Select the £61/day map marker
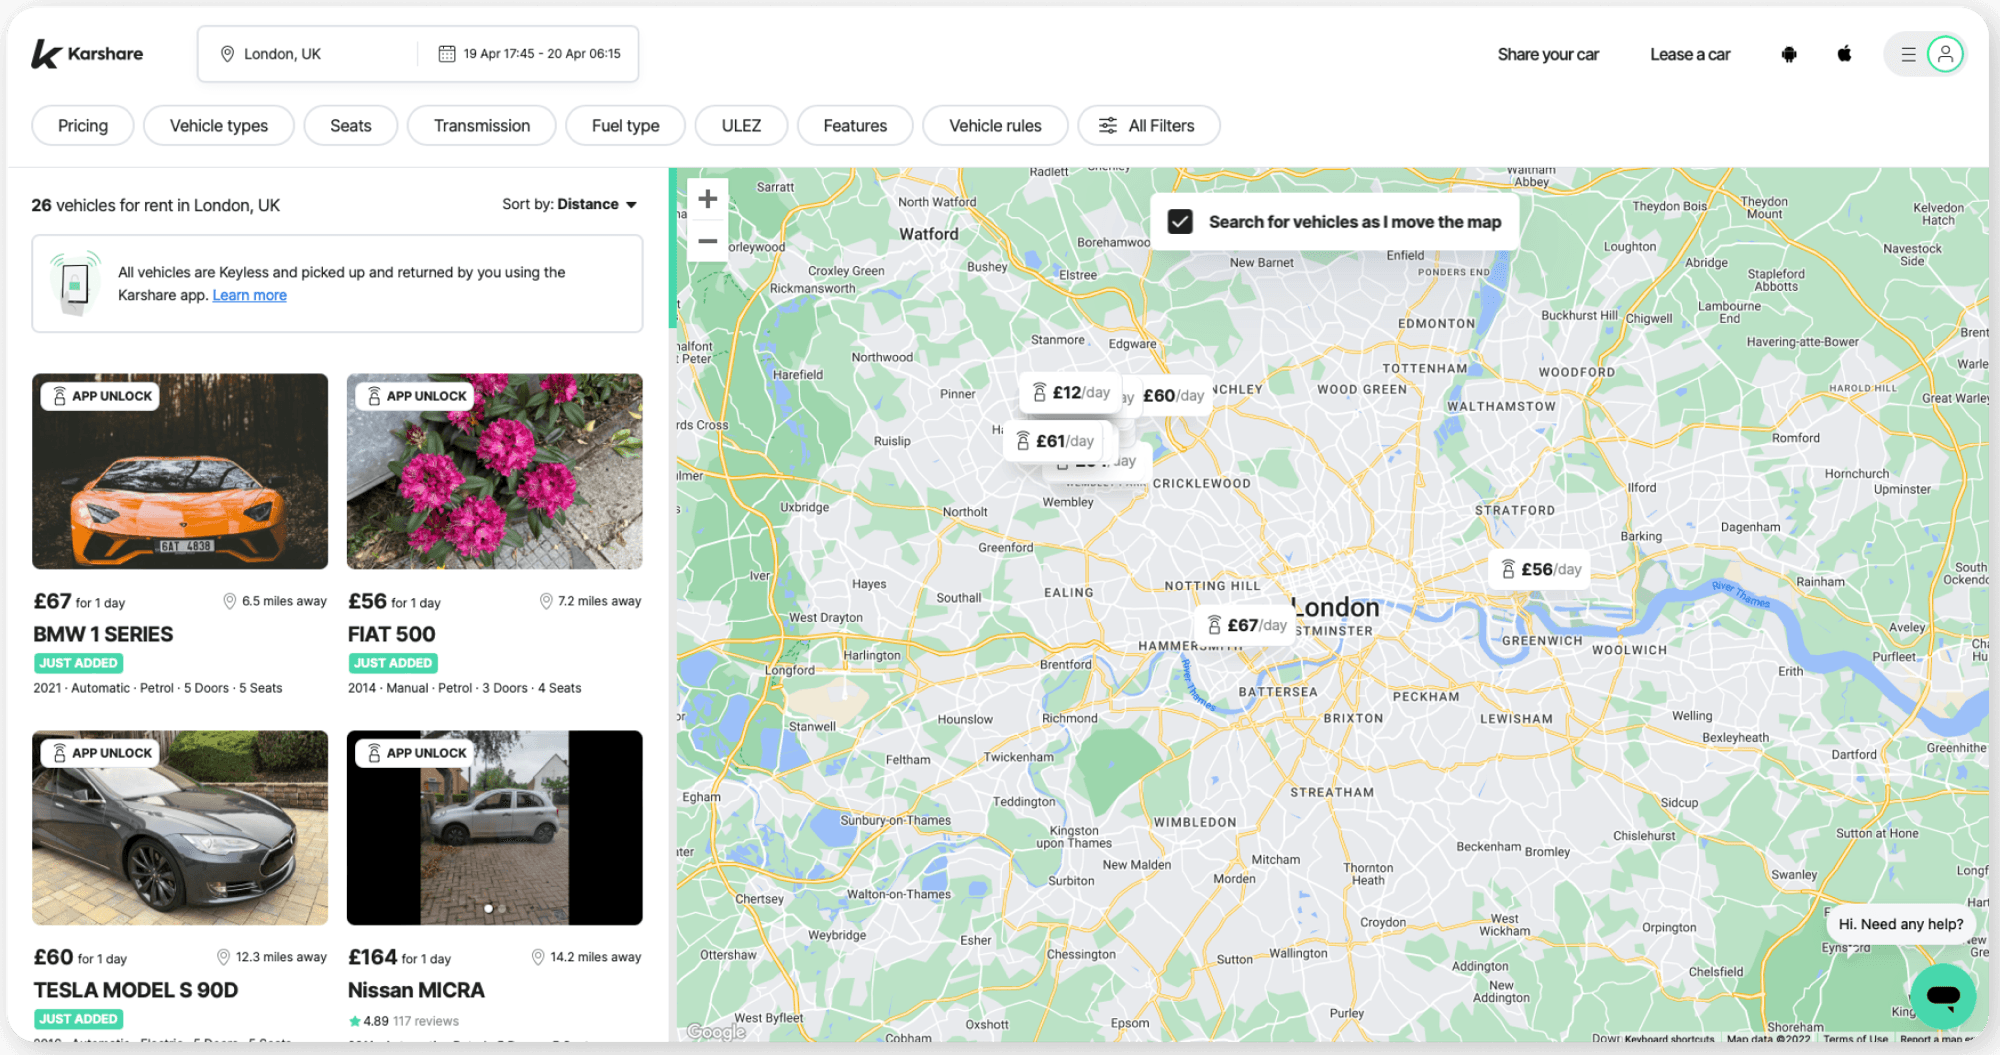2000x1055 pixels. coord(1055,441)
